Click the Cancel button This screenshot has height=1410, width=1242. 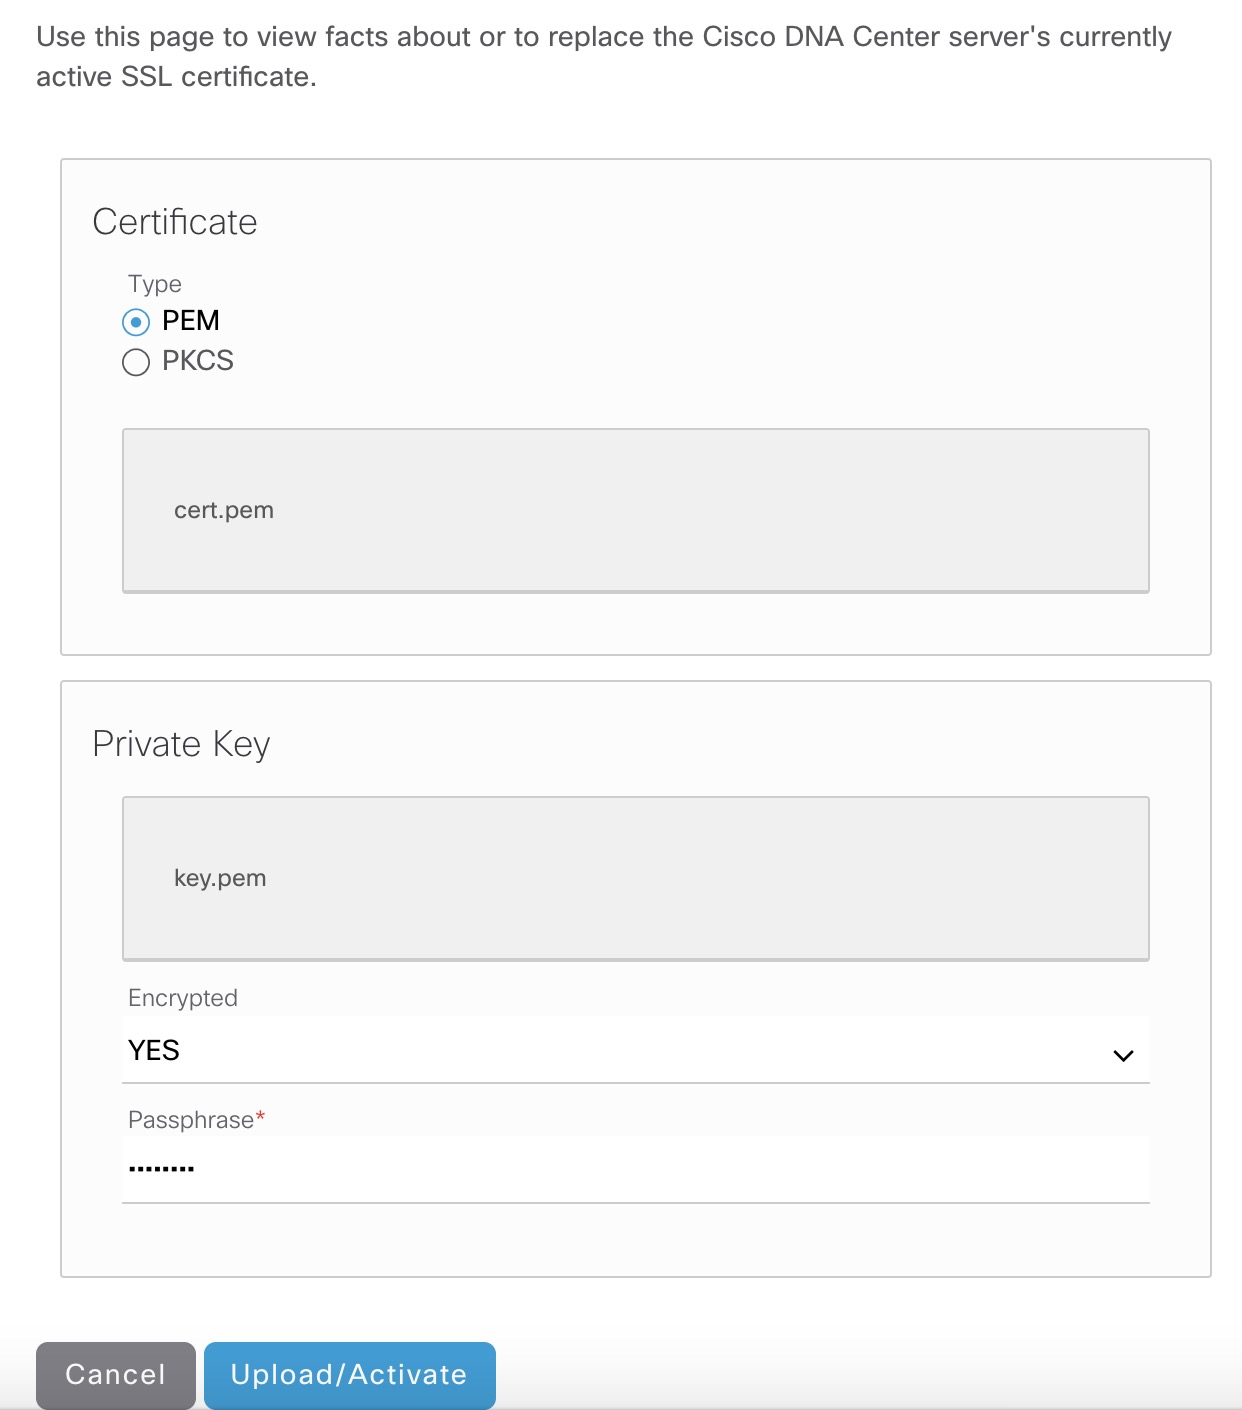pos(116,1375)
